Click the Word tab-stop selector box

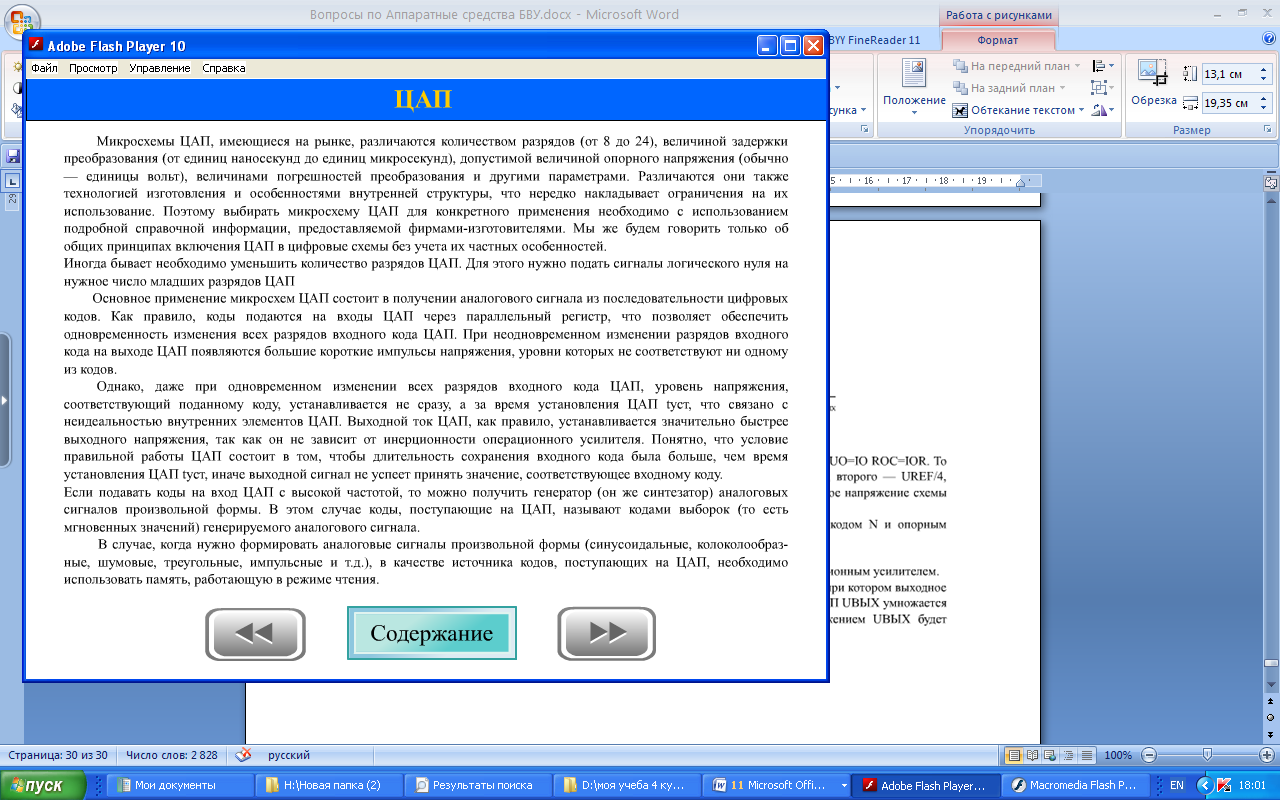pos(12,181)
